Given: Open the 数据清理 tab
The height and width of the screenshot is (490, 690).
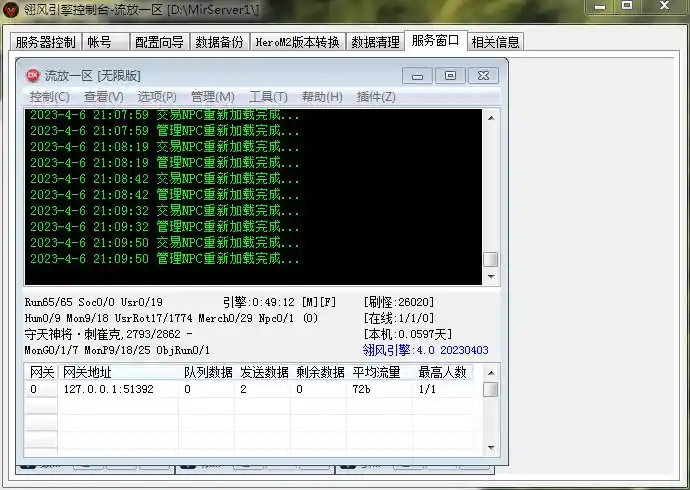Looking at the screenshot, I should pyautogui.click(x=375, y=42).
